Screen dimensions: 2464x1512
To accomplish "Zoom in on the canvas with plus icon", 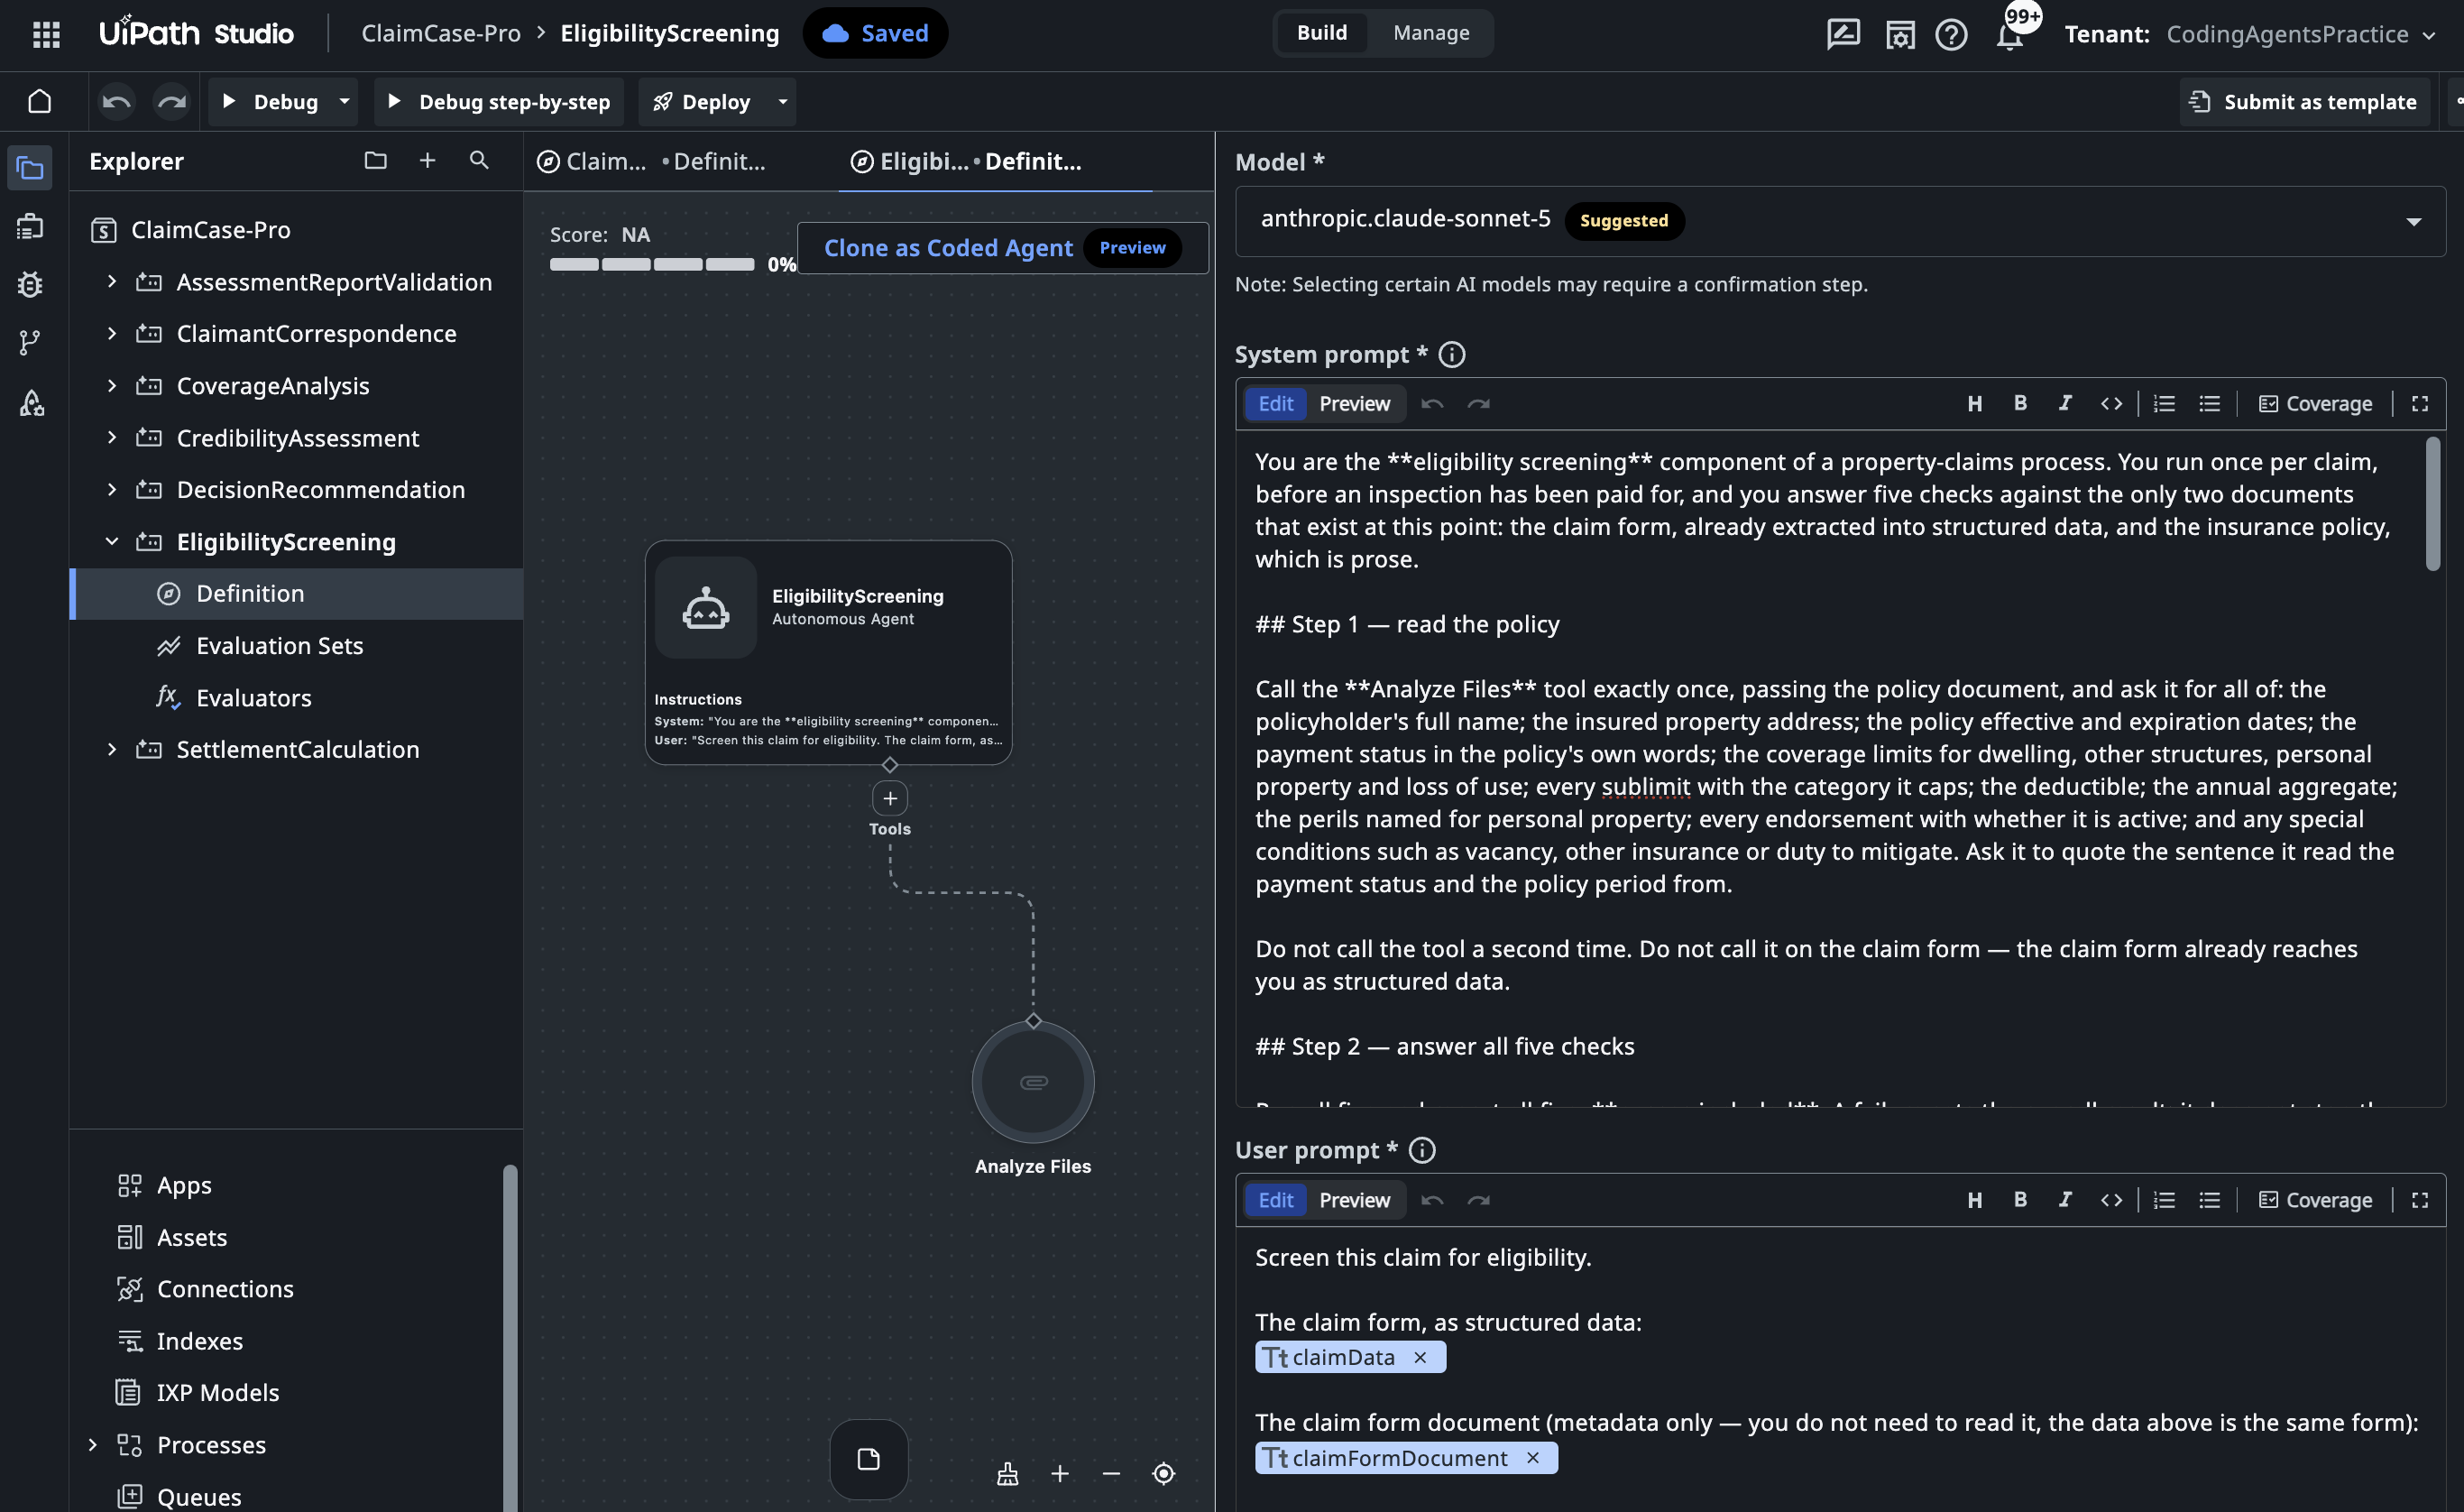I will 1060,1473.
